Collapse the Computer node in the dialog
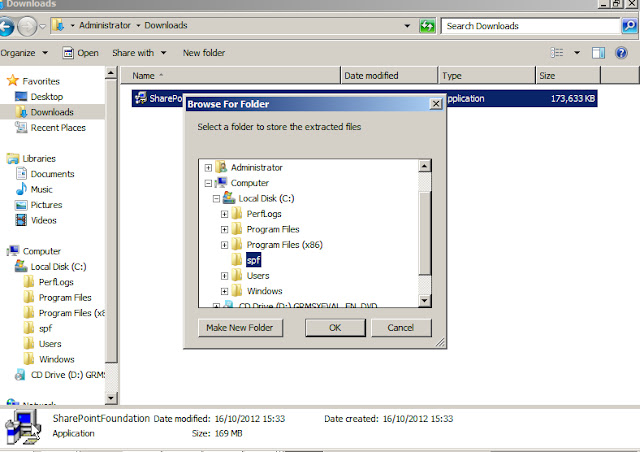This screenshot has height=452, width=640. [x=208, y=183]
